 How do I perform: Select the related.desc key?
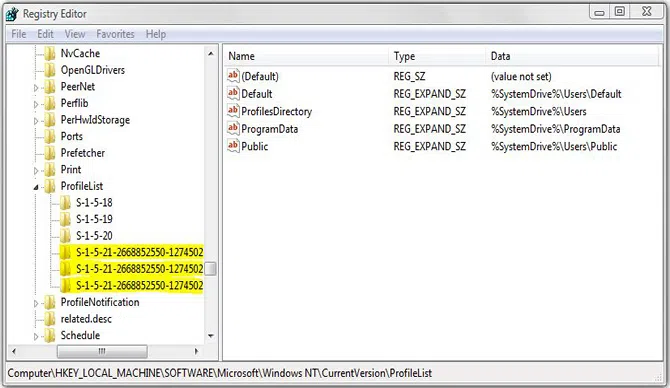[86, 319]
